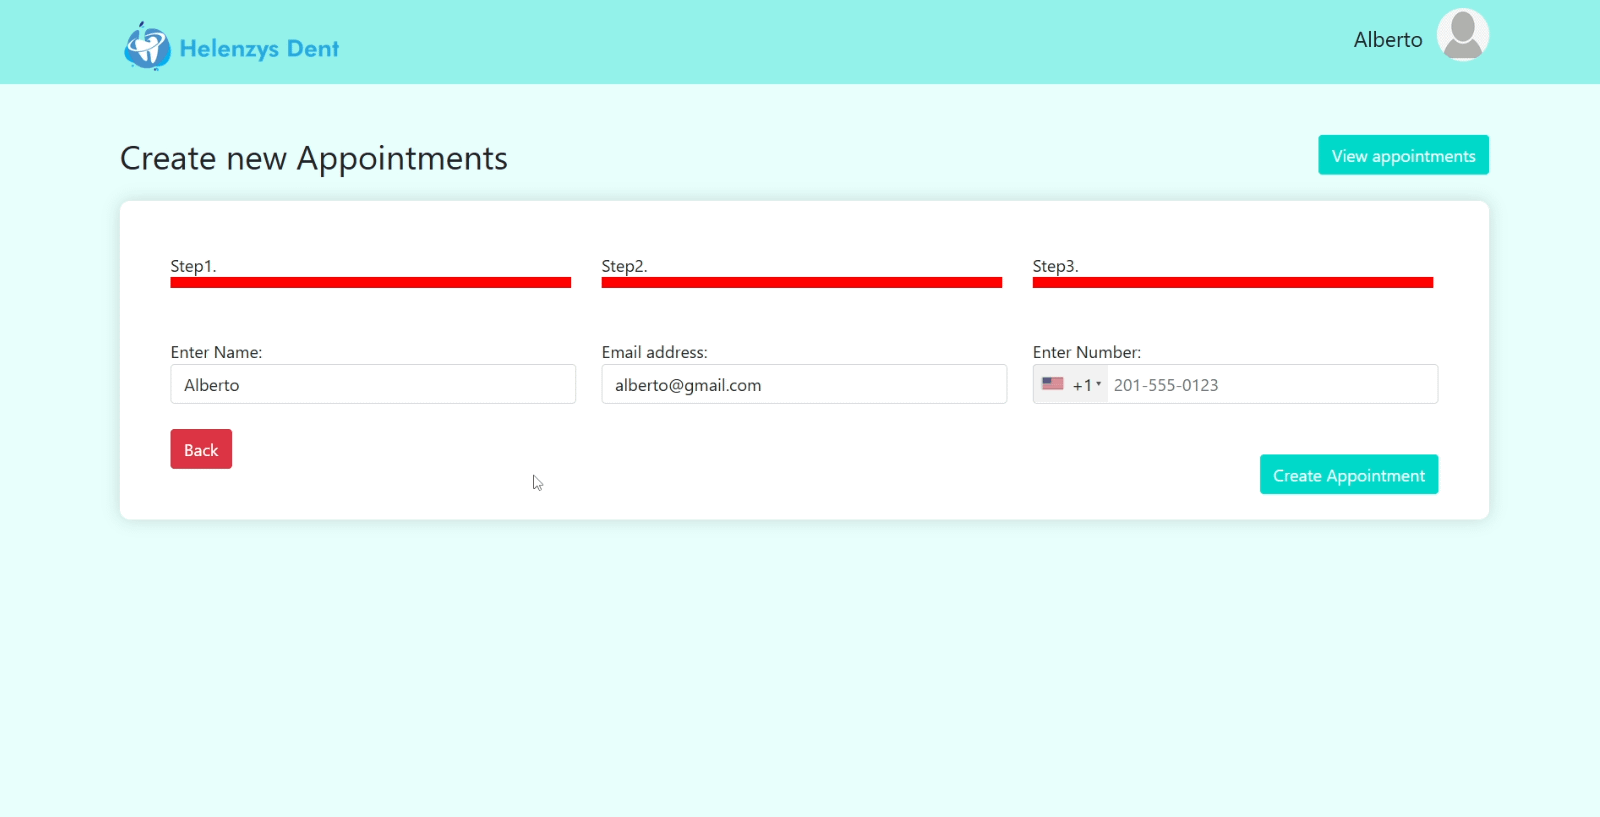Image resolution: width=1600 pixels, height=817 pixels.
Task: Select the Step3. label
Action: click(x=1055, y=266)
